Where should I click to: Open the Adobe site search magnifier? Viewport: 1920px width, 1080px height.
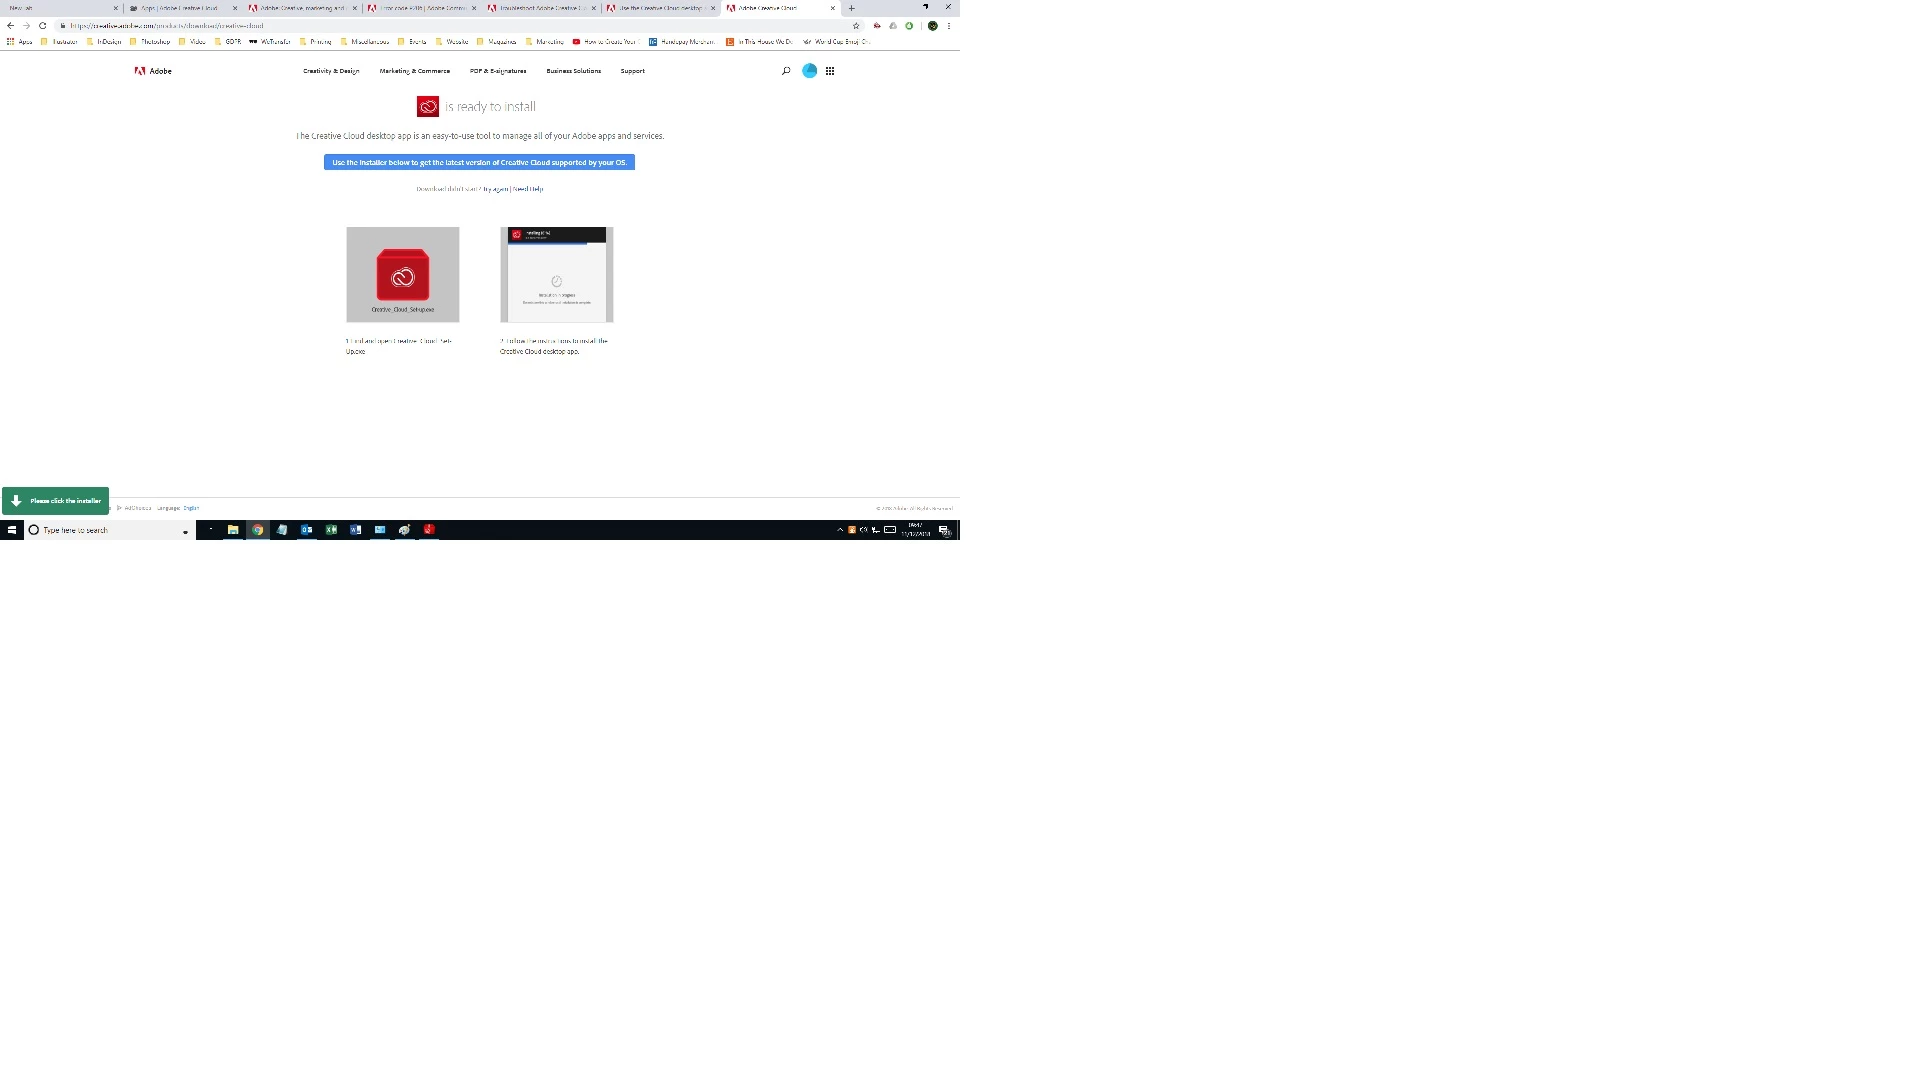coord(786,71)
